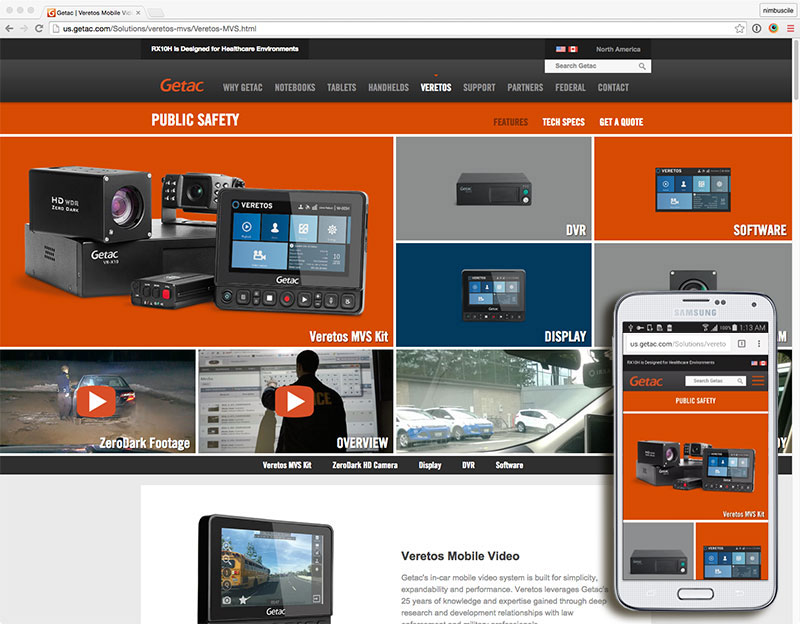Click the search magnifier icon in the desktop site header
Viewport: 800px width, 624px height.
(642, 66)
